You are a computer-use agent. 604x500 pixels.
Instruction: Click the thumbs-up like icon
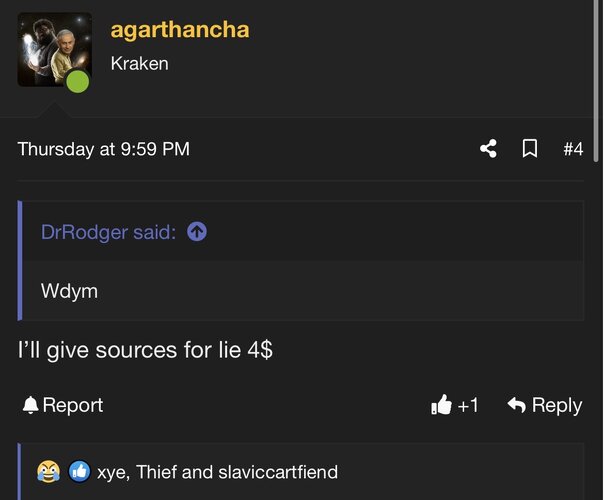441,405
